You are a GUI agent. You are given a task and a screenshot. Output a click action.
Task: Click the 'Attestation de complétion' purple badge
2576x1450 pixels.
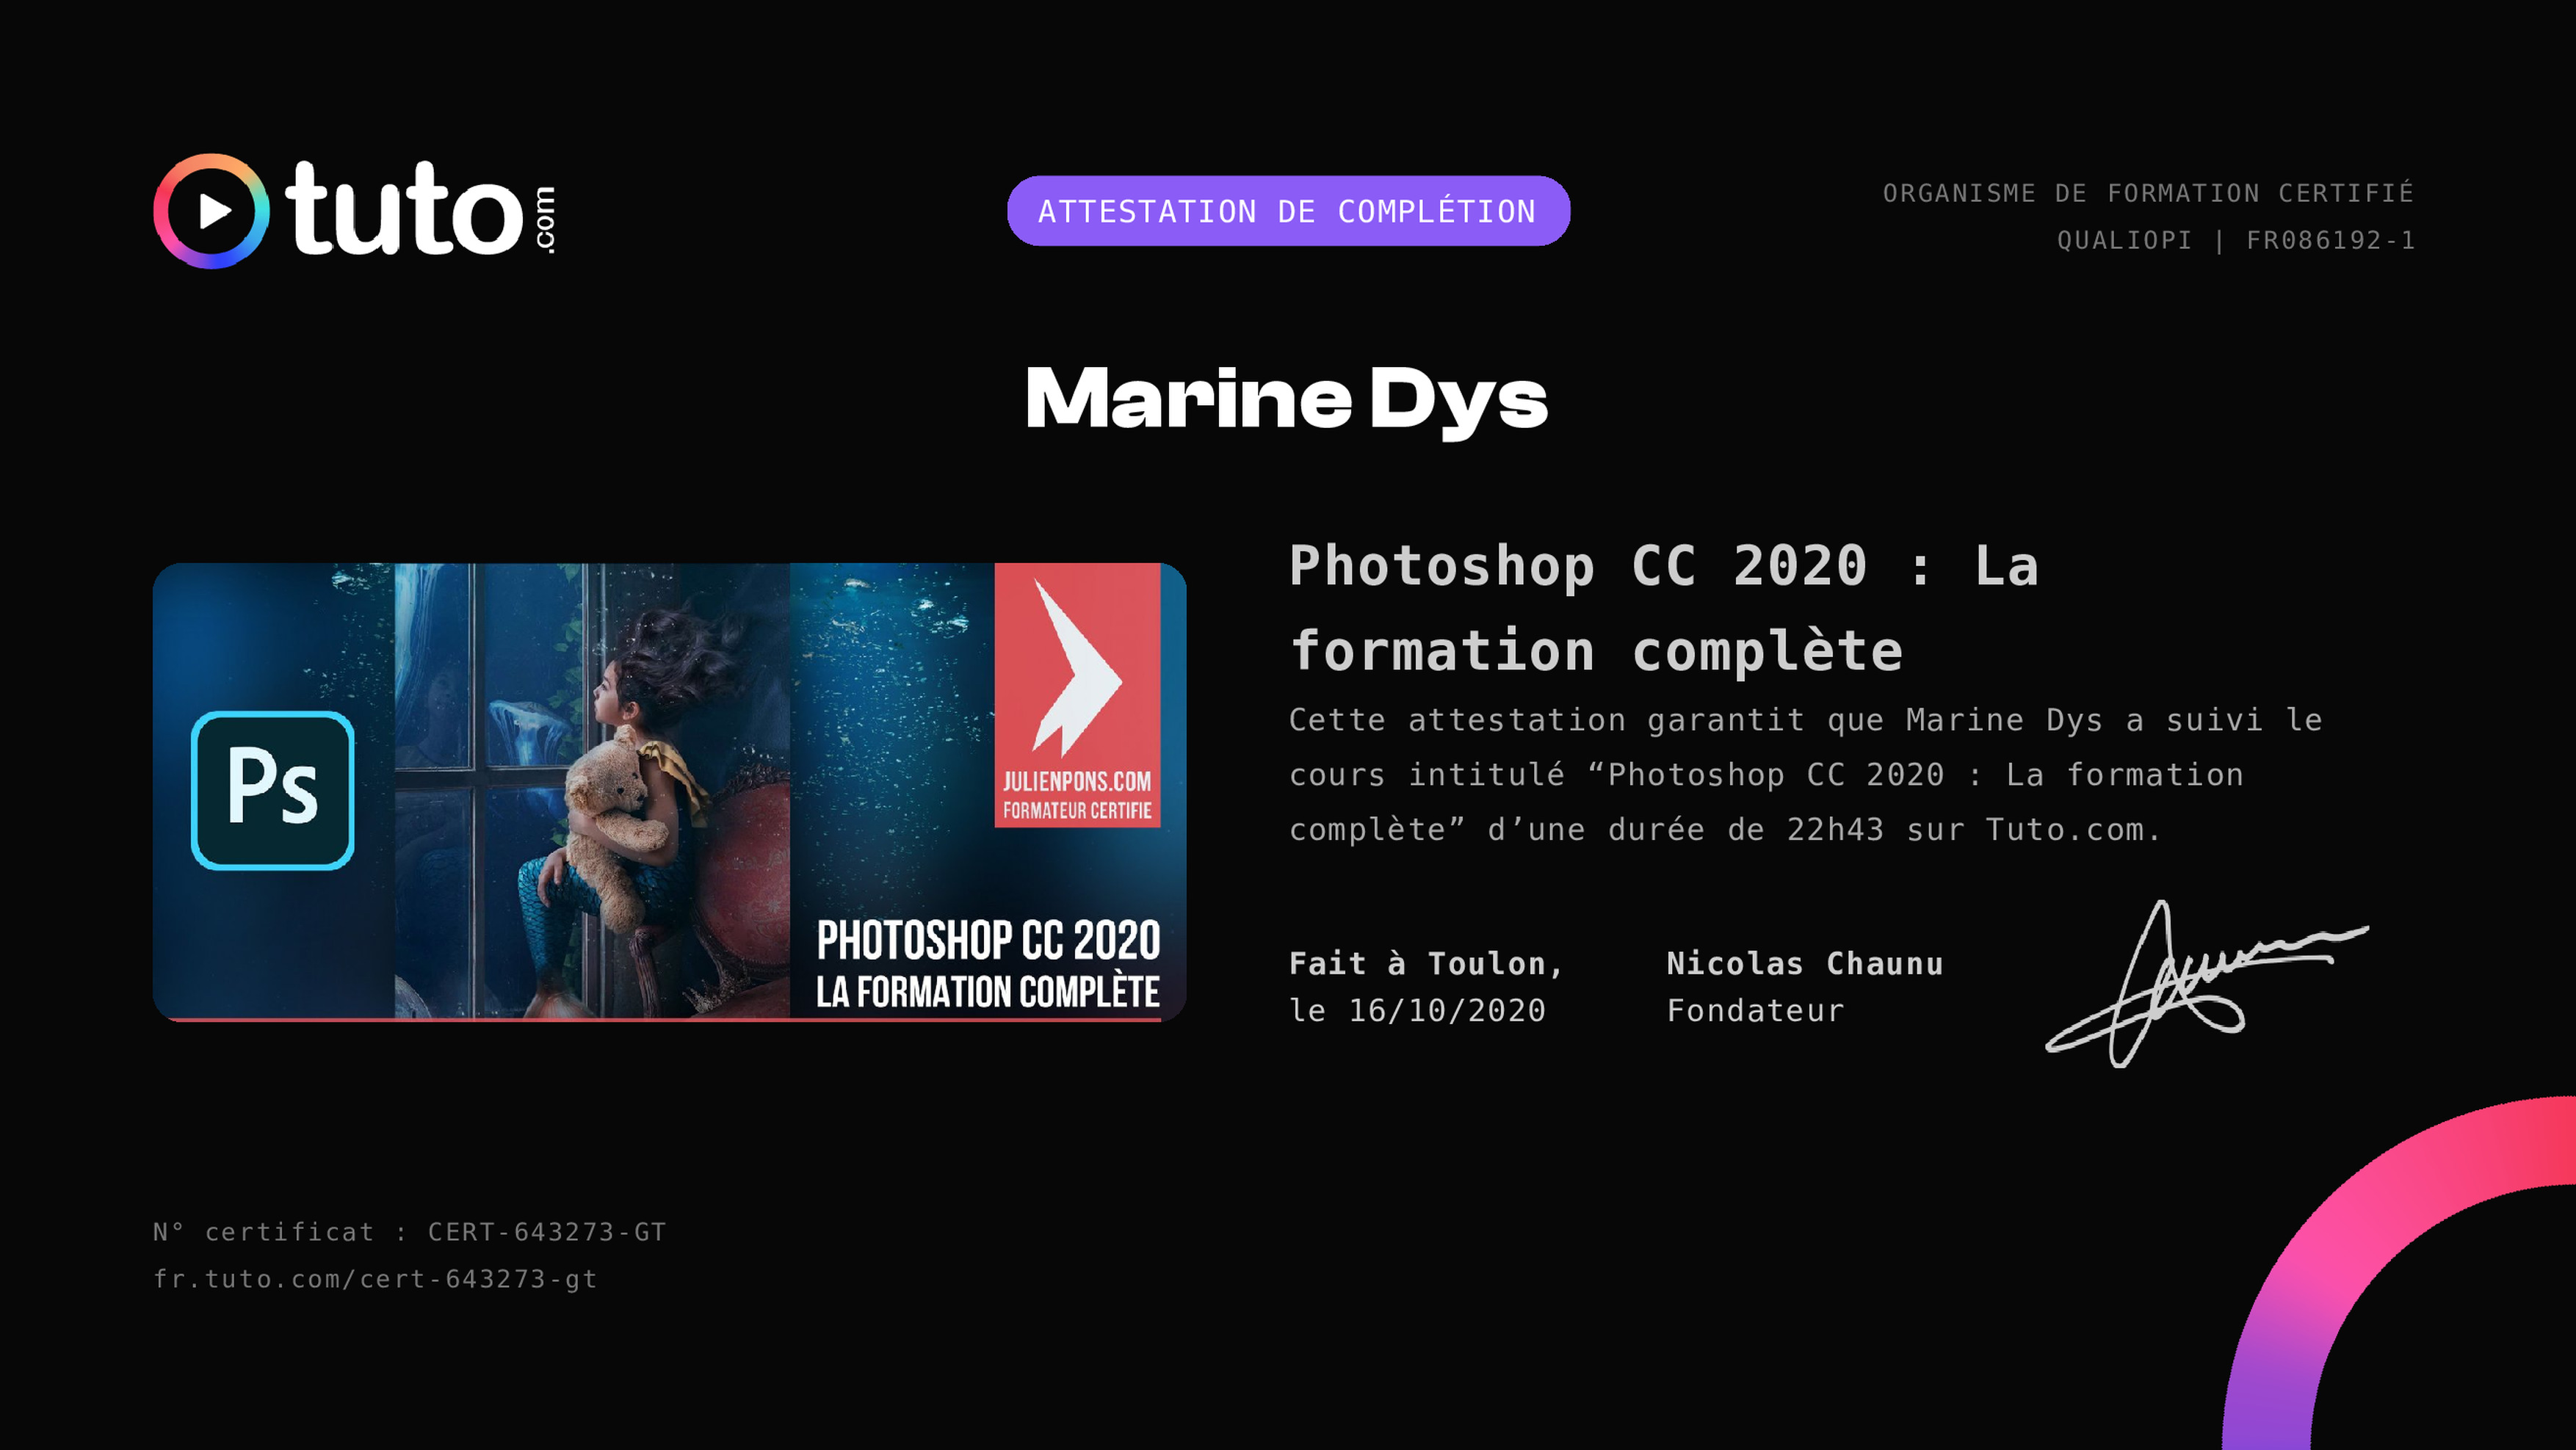coord(1288,211)
